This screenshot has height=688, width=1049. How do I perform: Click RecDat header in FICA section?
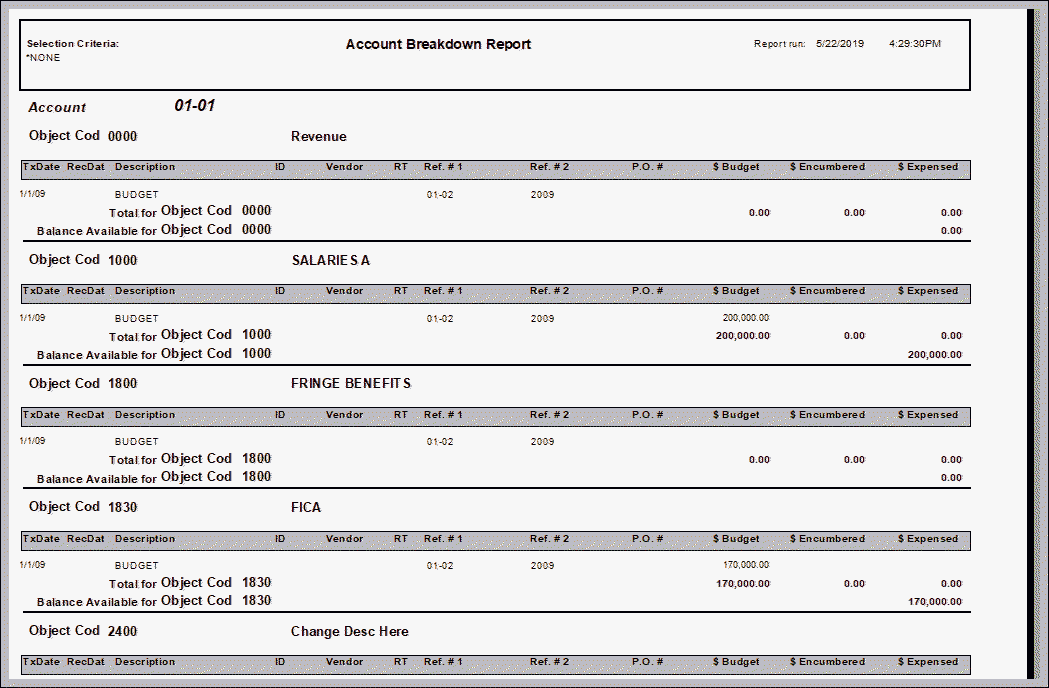click(86, 539)
